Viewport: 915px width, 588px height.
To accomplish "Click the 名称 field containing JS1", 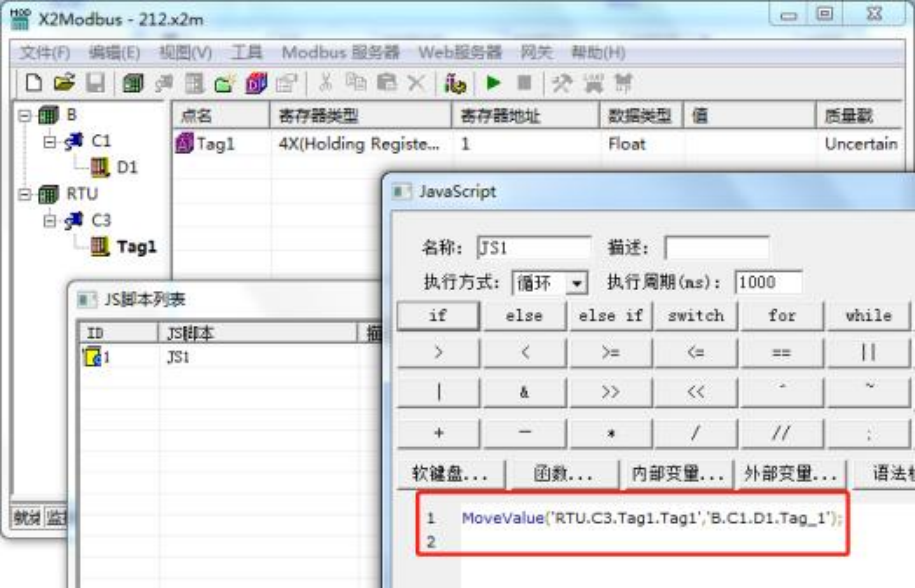I will point(534,248).
